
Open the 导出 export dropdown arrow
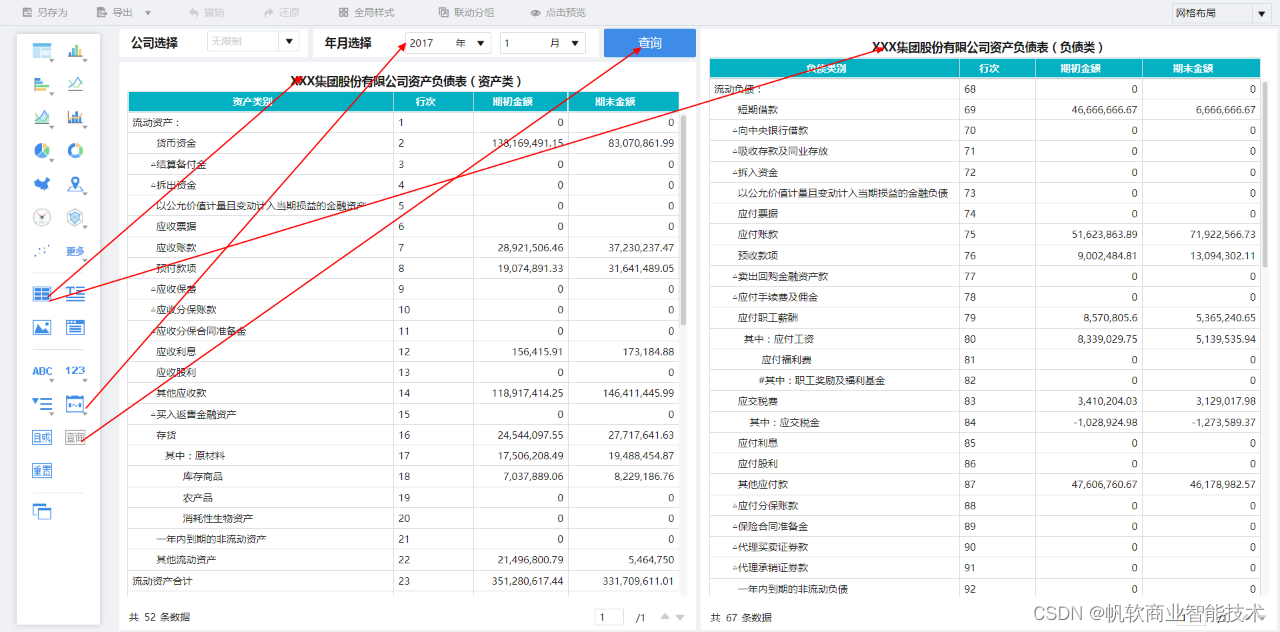click(x=148, y=13)
